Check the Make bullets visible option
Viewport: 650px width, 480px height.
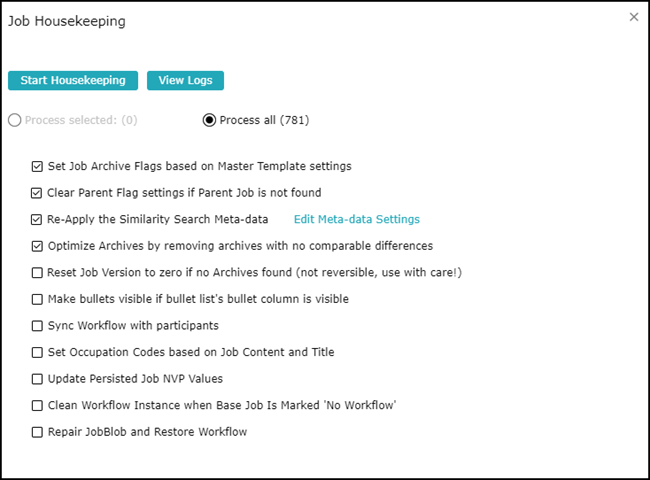(x=38, y=299)
